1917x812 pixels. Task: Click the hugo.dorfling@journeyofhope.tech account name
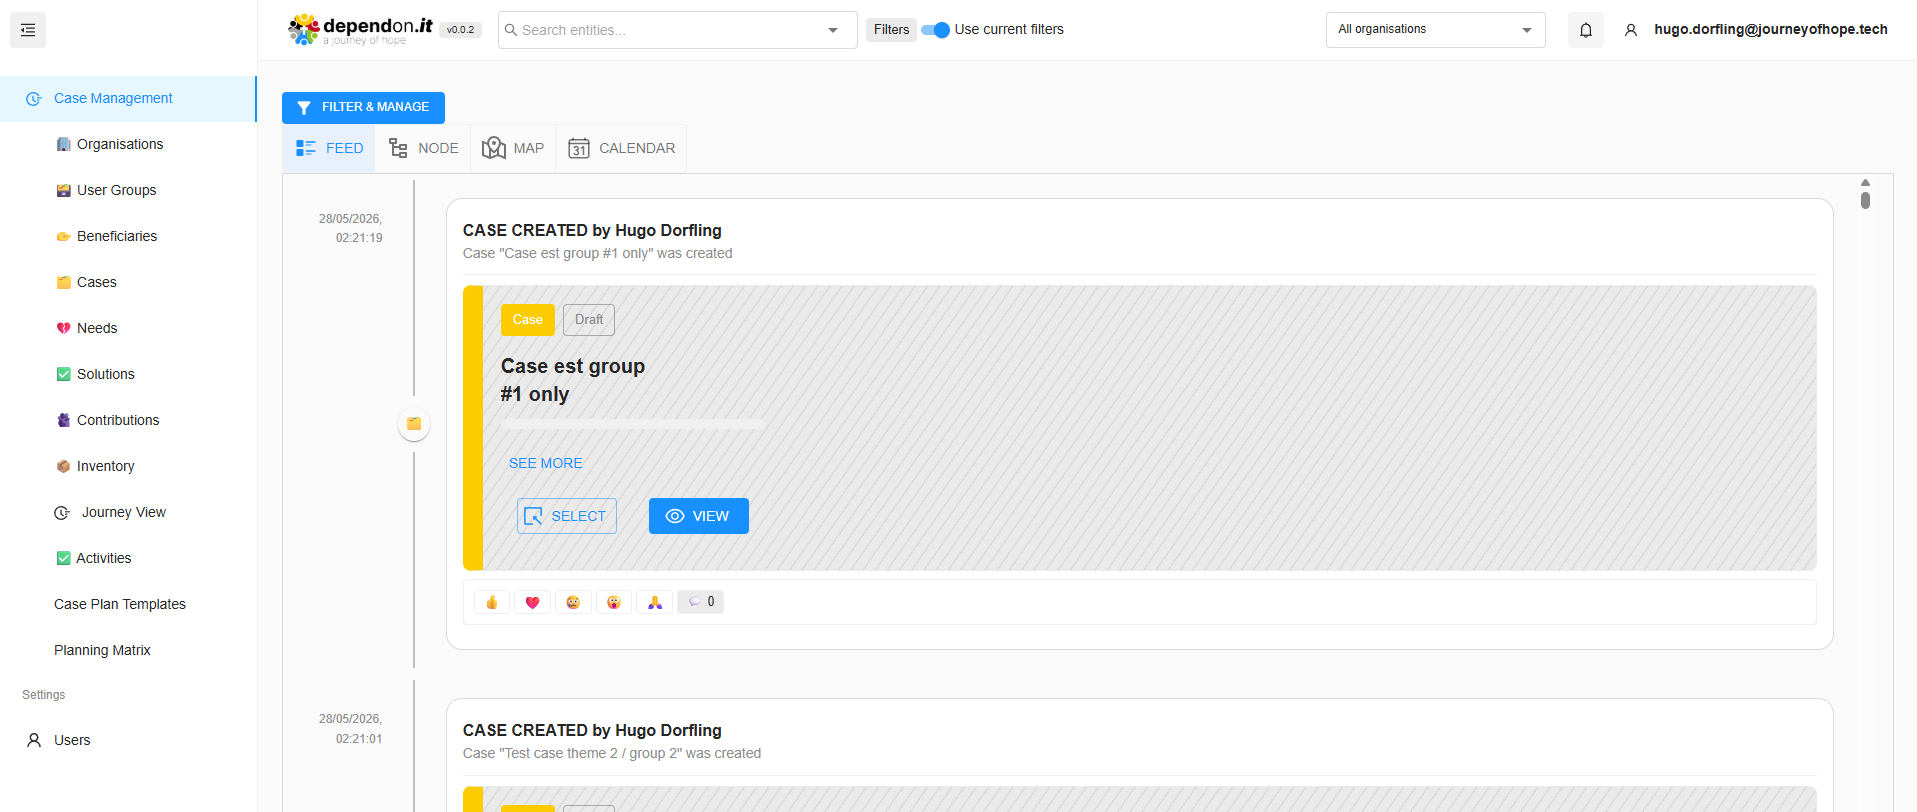(1771, 29)
